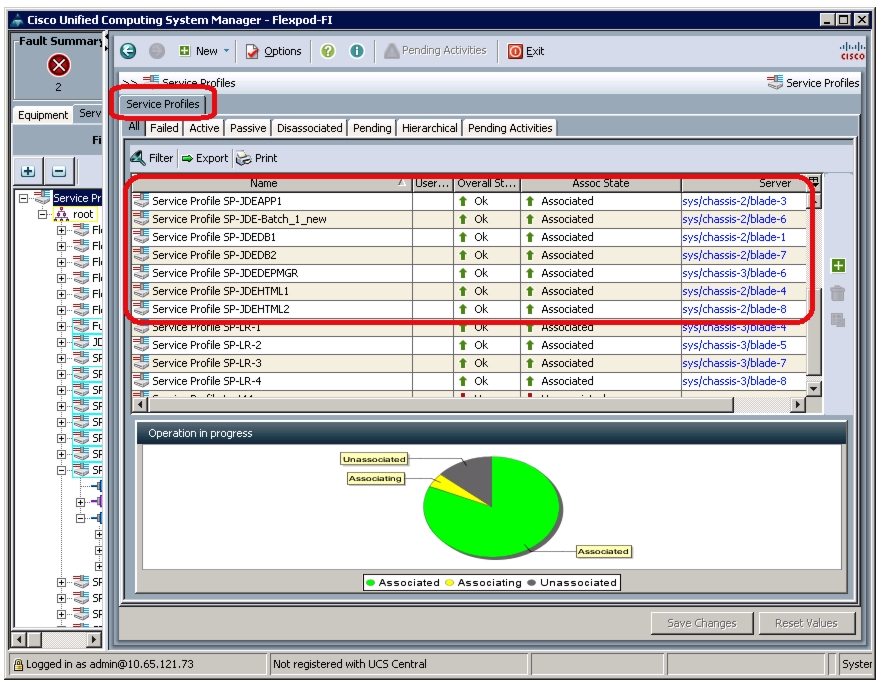Switch to the Active tab
This screenshot has width=884, height=689.
point(204,128)
